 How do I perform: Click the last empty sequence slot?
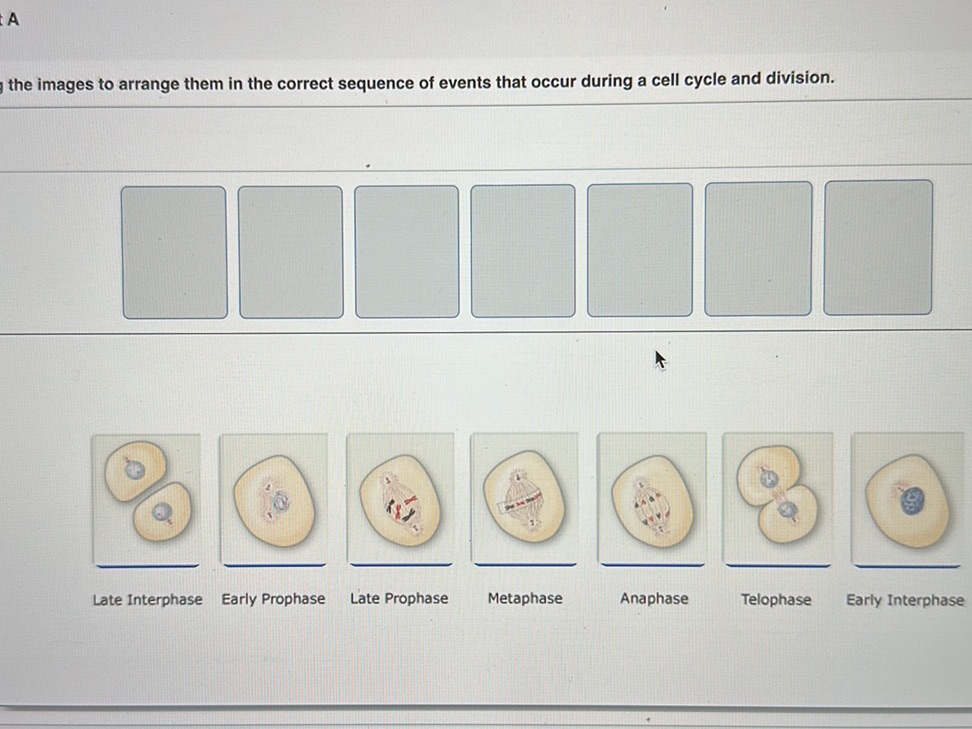pyautogui.click(x=878, y=247)
